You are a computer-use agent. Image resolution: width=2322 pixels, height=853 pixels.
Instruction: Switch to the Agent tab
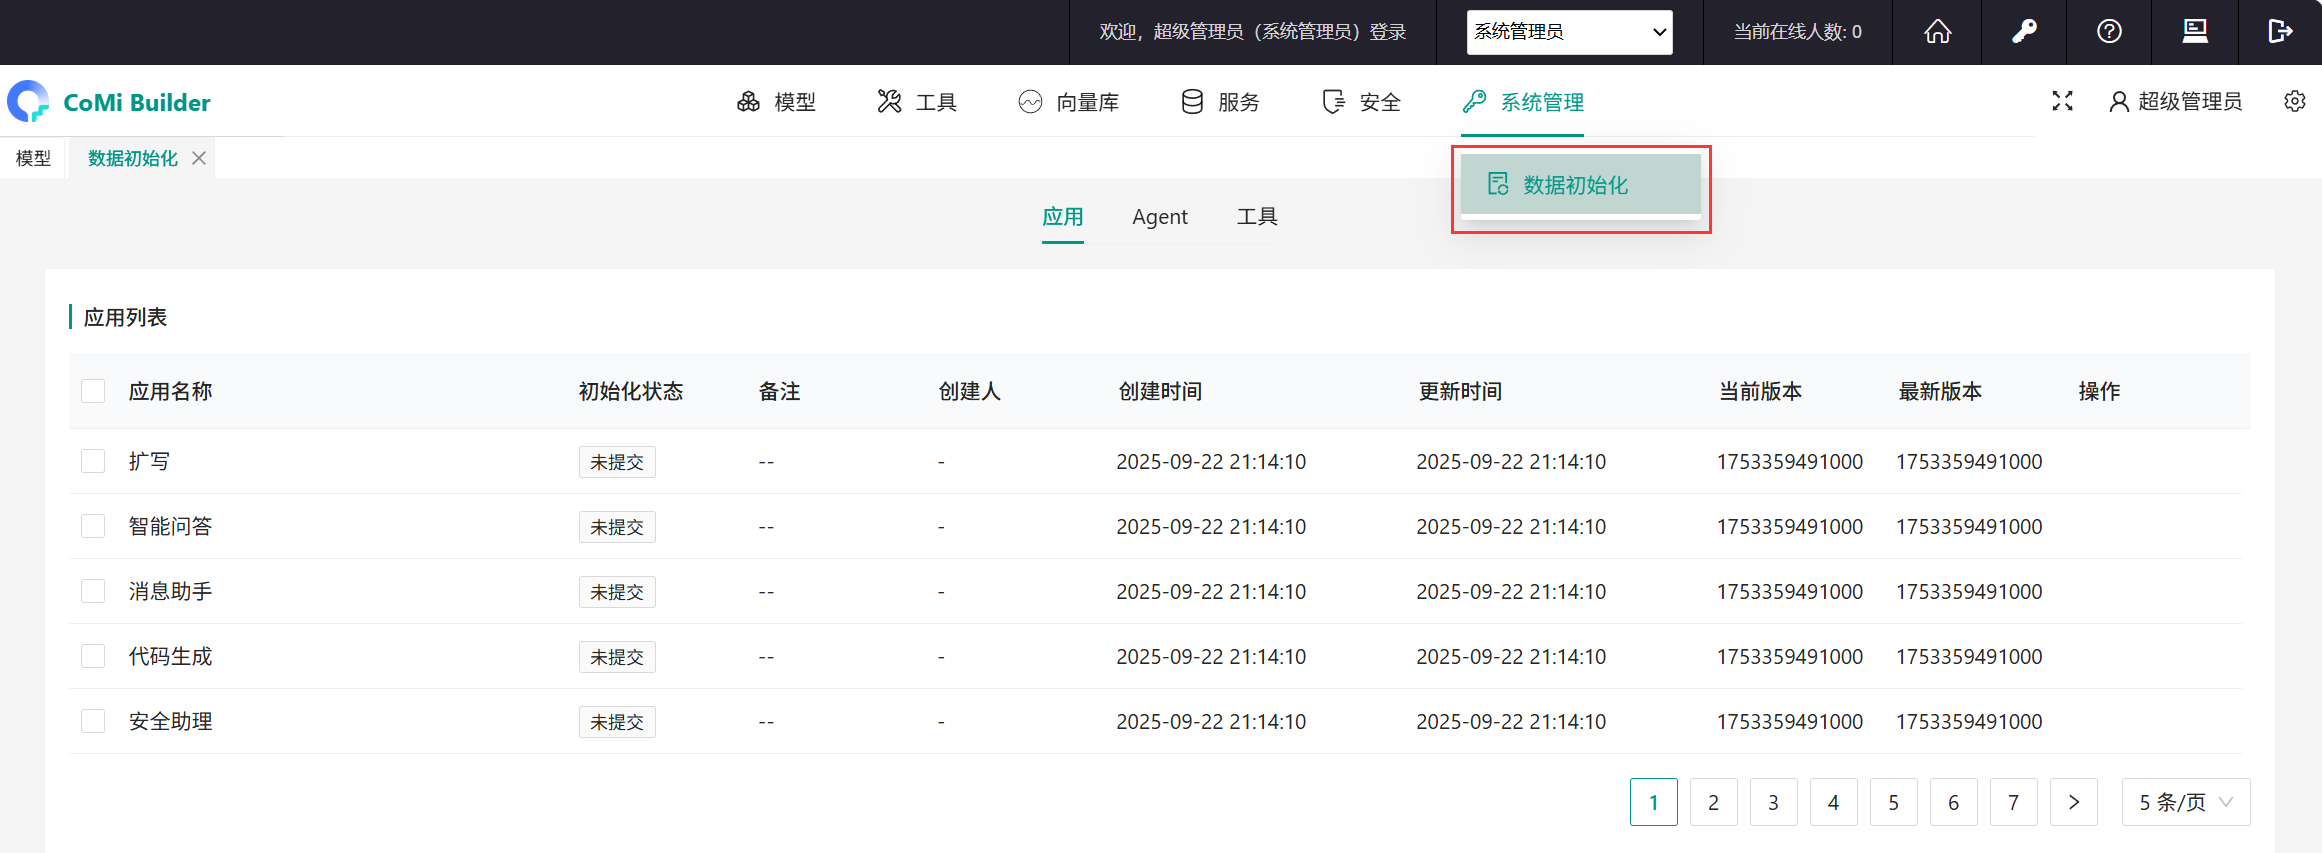(x=1159, y=217)
